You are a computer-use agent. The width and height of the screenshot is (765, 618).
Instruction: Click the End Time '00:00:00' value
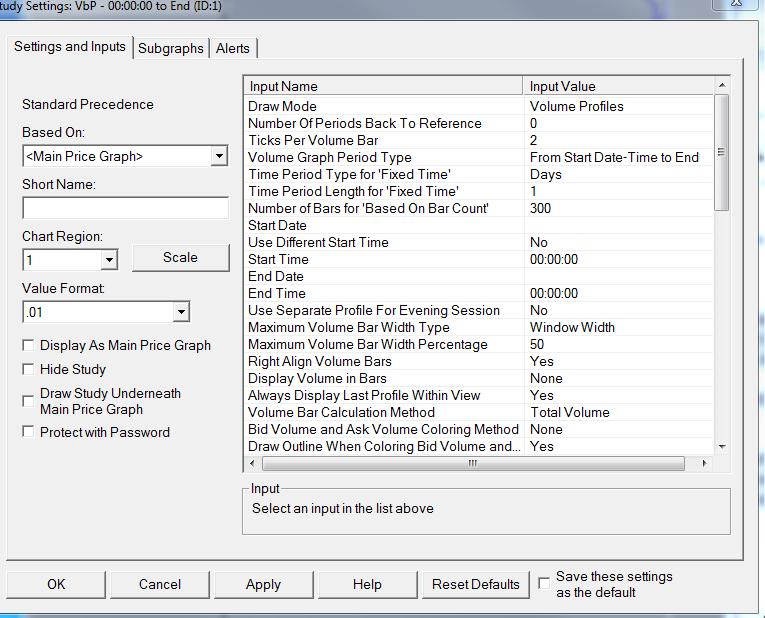click(x=554, y=294)
